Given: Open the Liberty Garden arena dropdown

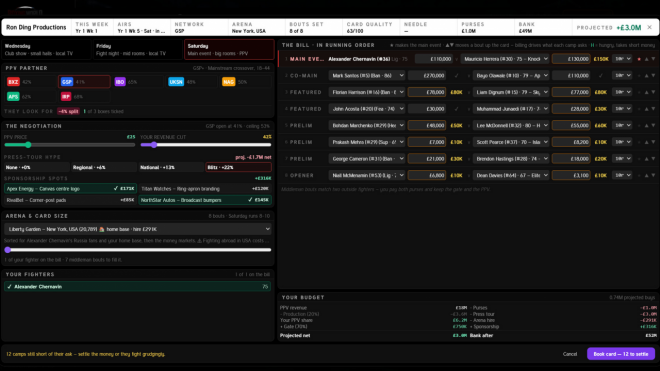Looking at the screenshot, I should [138, 229].
